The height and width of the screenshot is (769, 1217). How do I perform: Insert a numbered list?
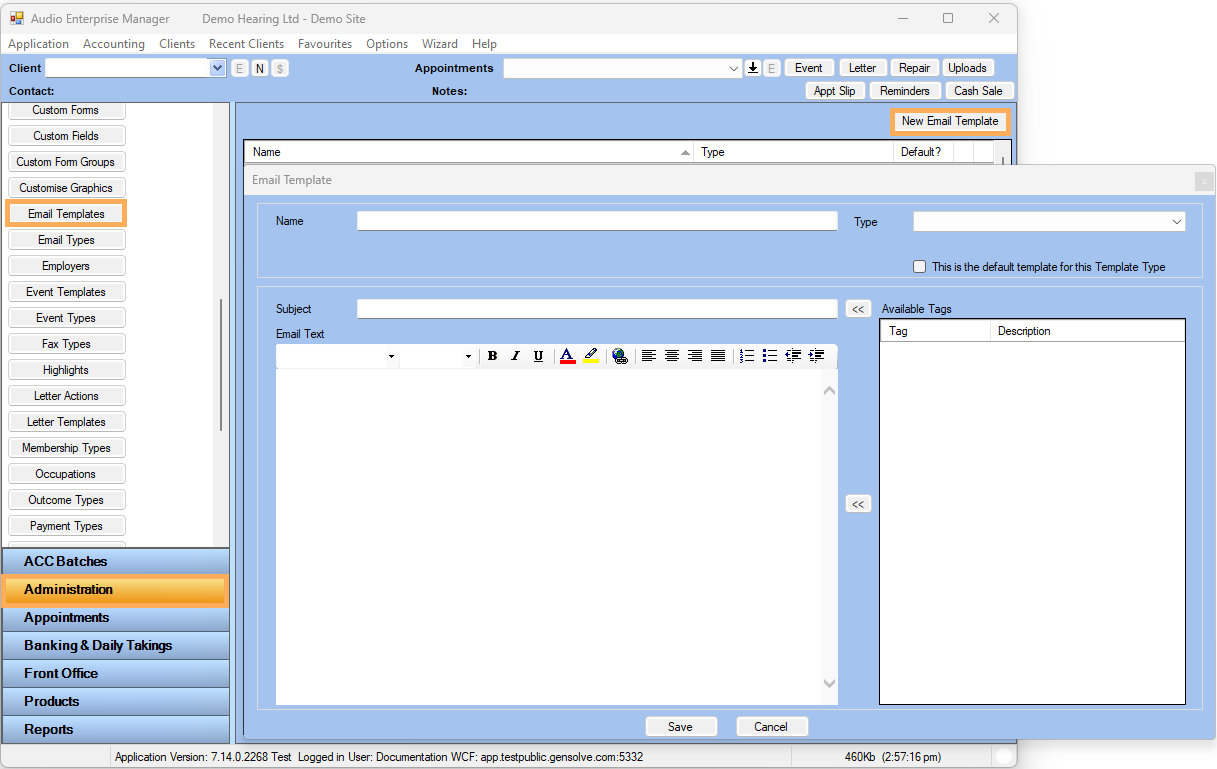tap(746, 356)
